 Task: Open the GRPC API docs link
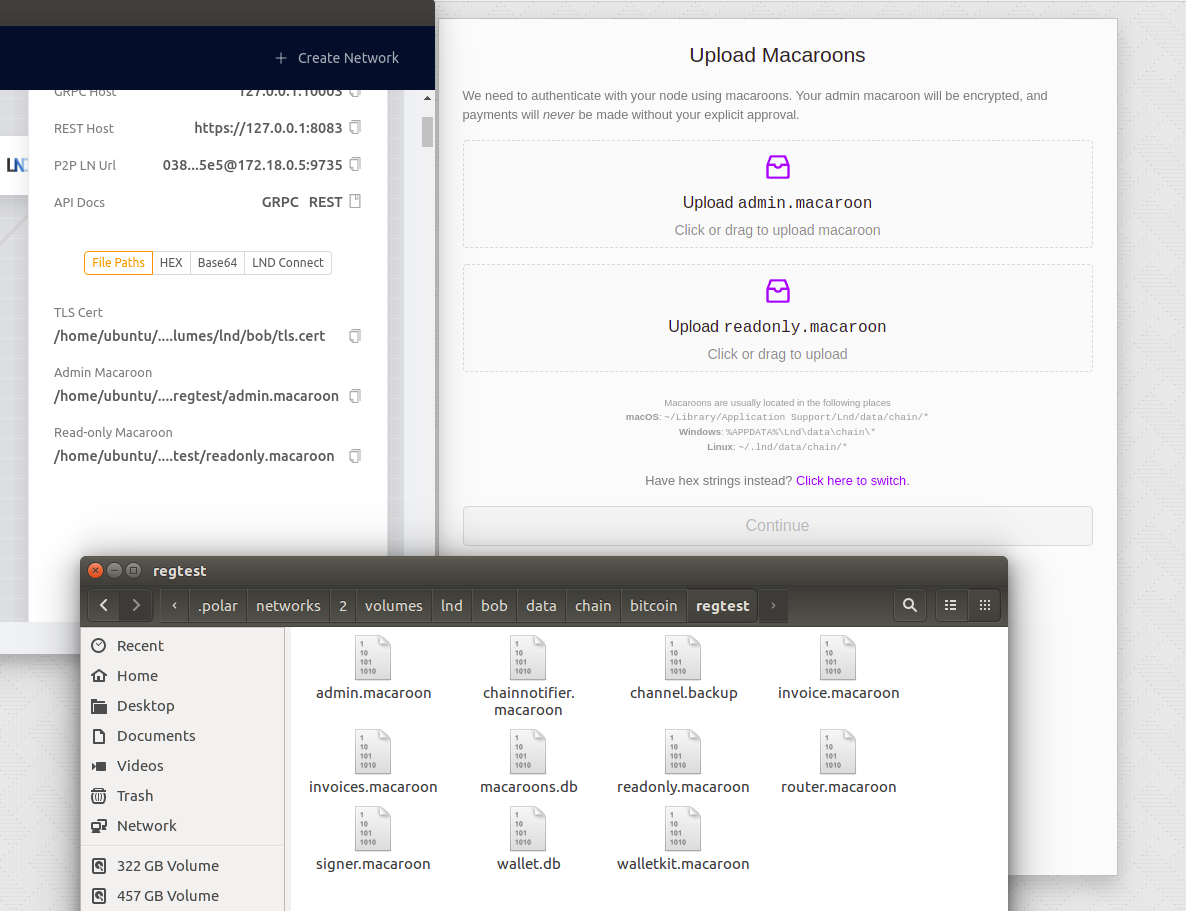[x=280, y=202]
